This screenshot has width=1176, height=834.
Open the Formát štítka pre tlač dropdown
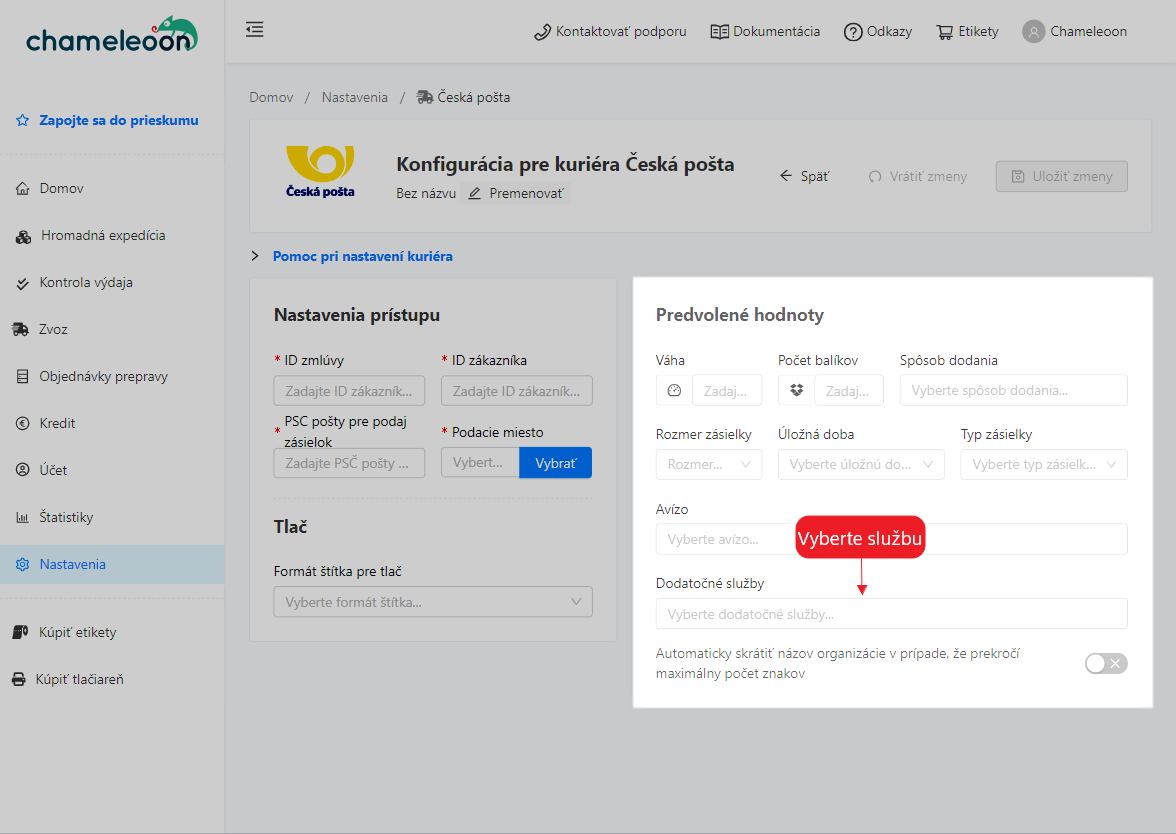(x=432, y=602)
